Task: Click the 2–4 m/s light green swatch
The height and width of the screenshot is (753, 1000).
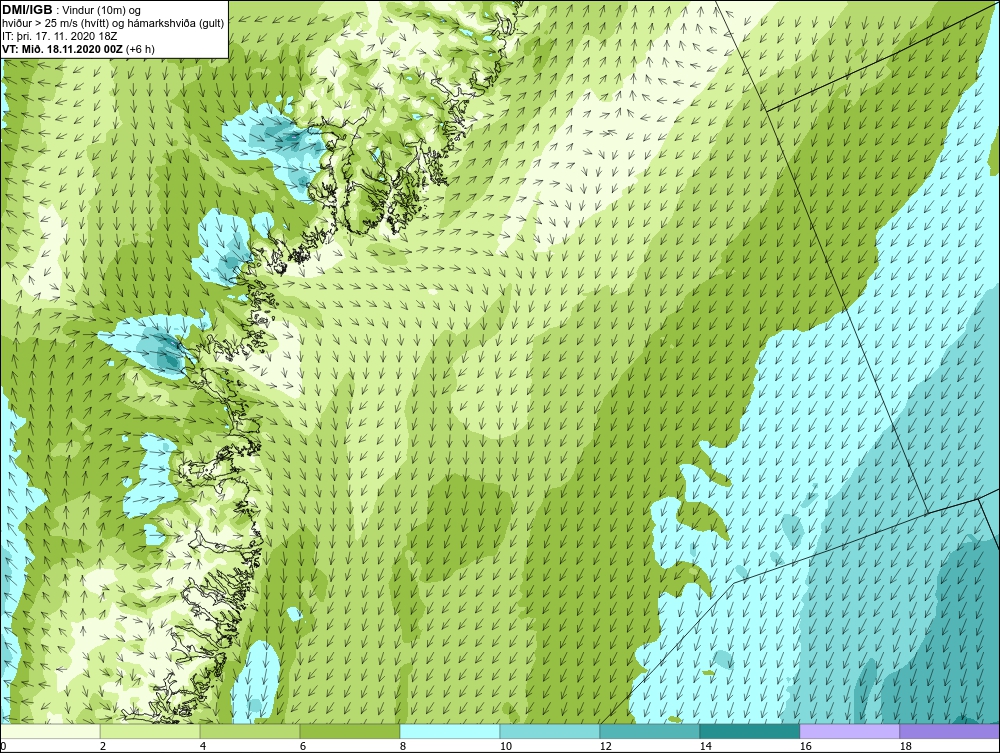Action: point(150,731)
